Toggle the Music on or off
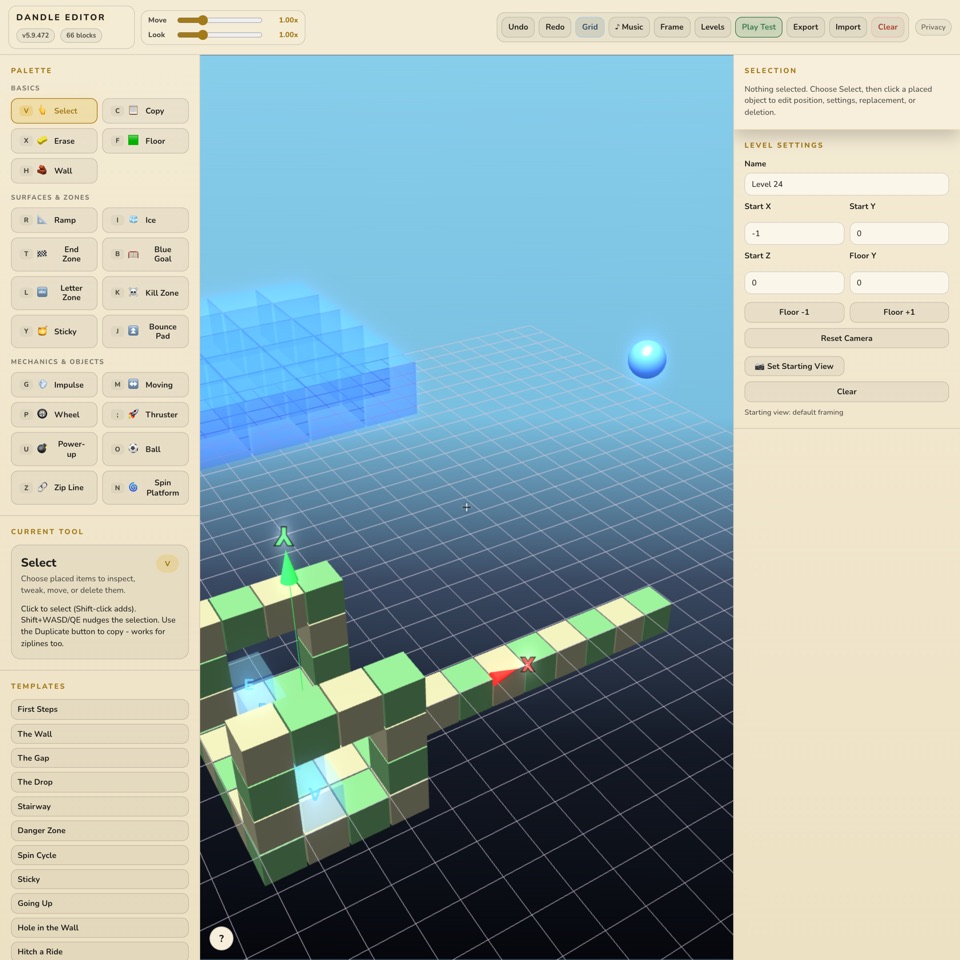 coord(629,27)
